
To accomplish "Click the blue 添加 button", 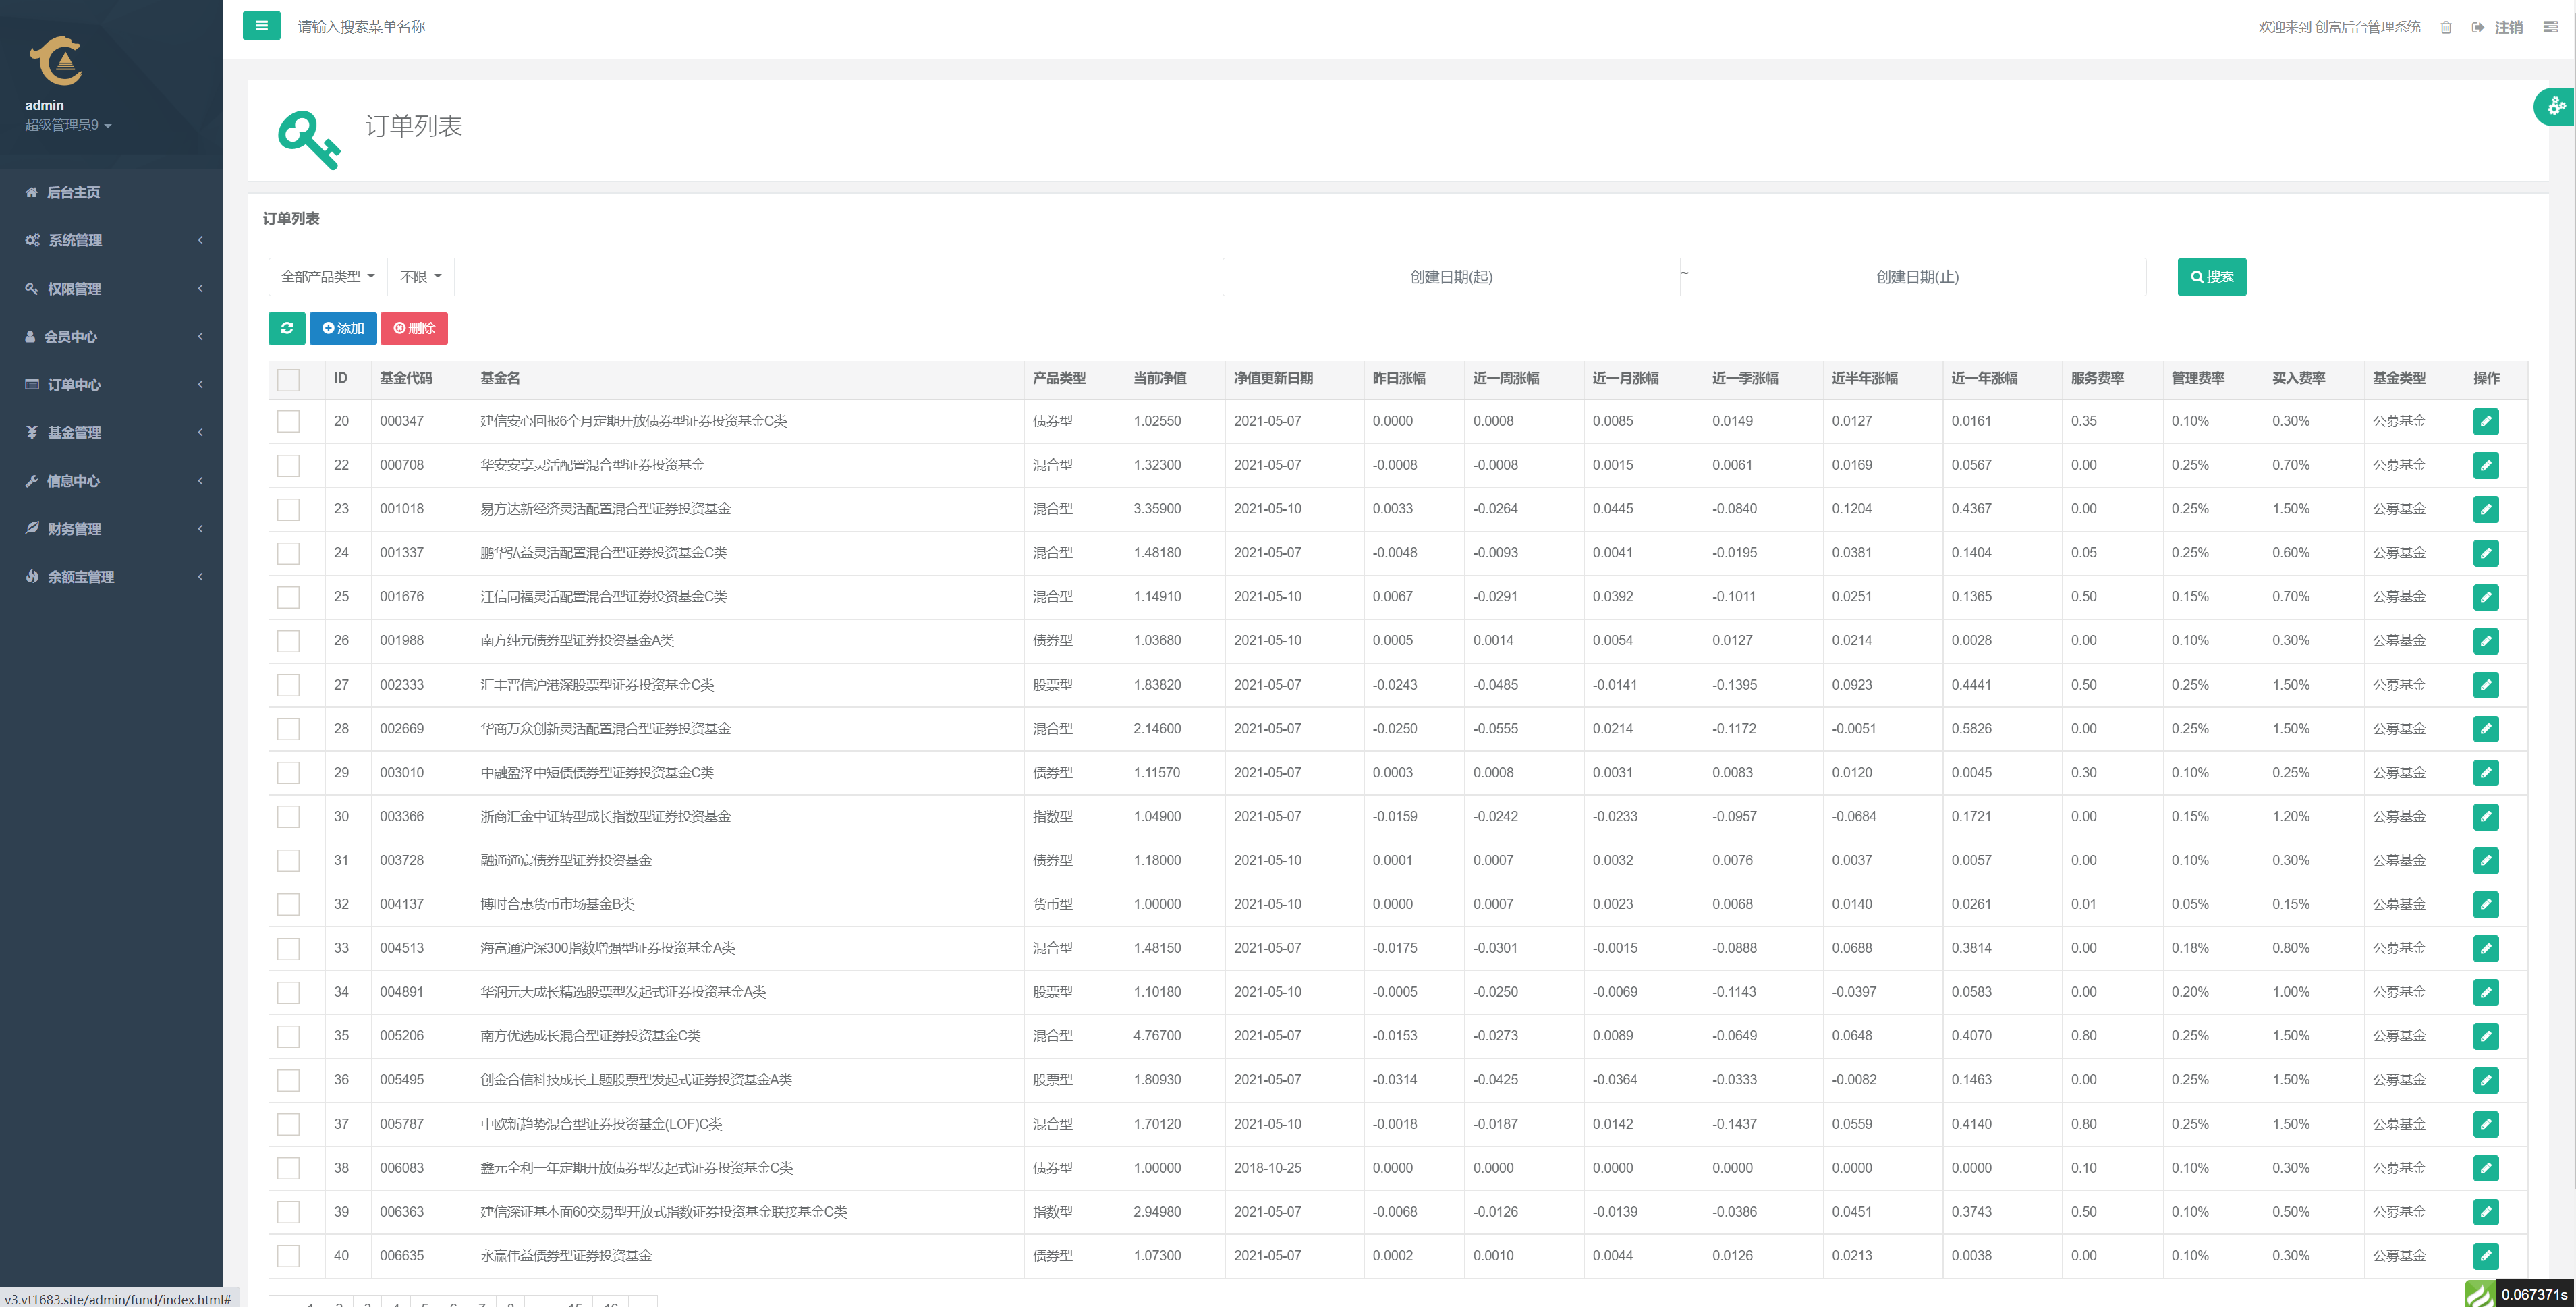I will point(343,328).
